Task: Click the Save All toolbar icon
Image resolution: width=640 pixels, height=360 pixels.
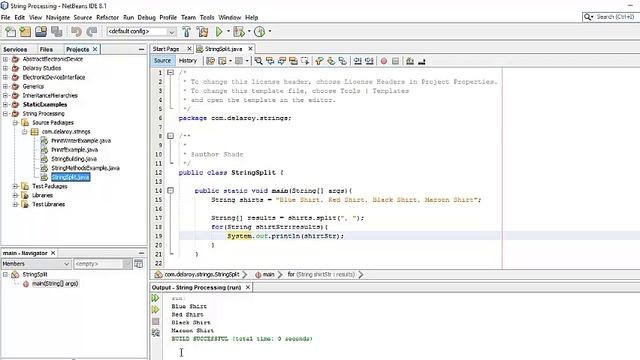Action: click(56, 31)
